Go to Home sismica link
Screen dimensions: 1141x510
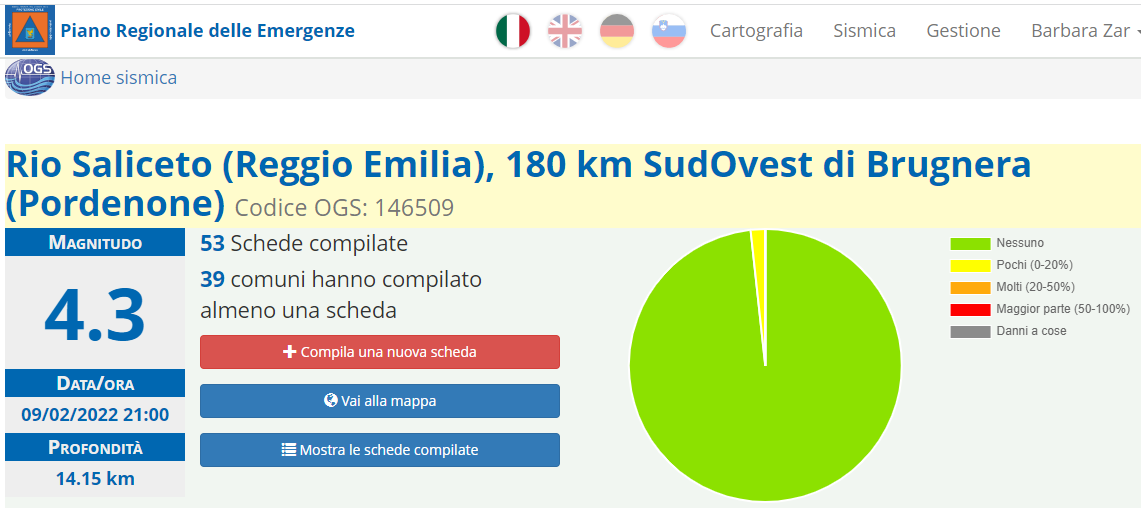click(x=118, y=78)
